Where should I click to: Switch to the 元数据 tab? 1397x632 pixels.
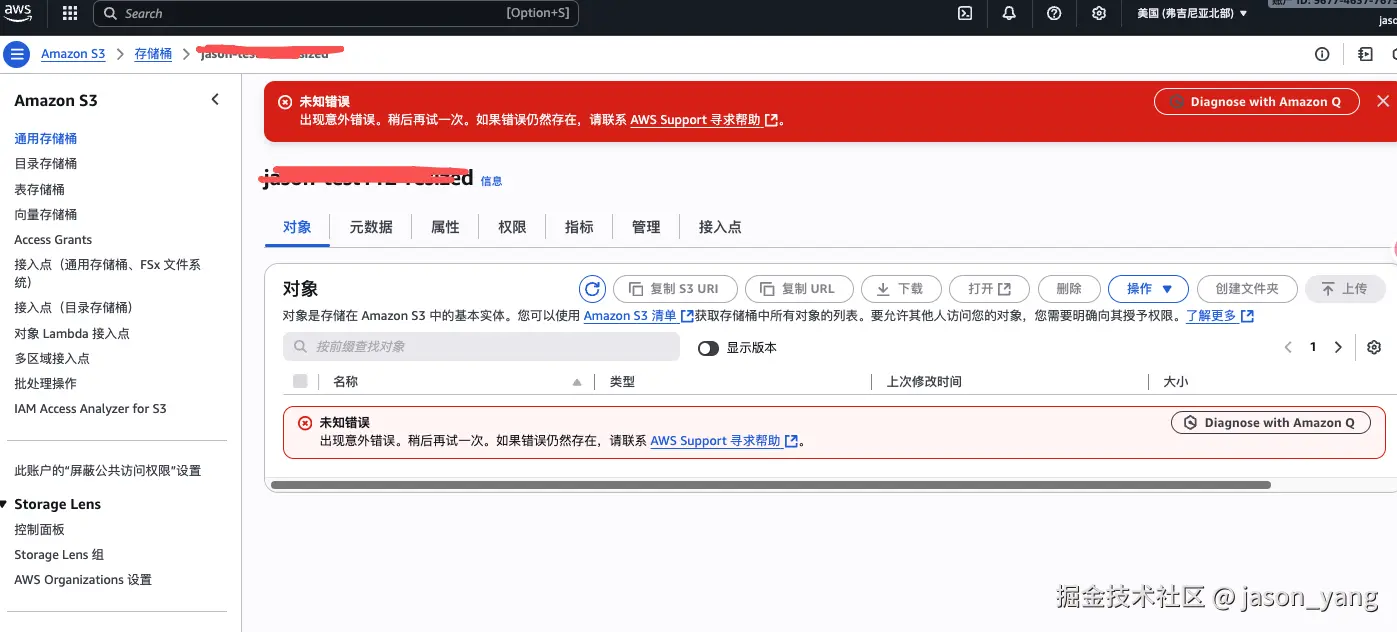tap(371, 227)
